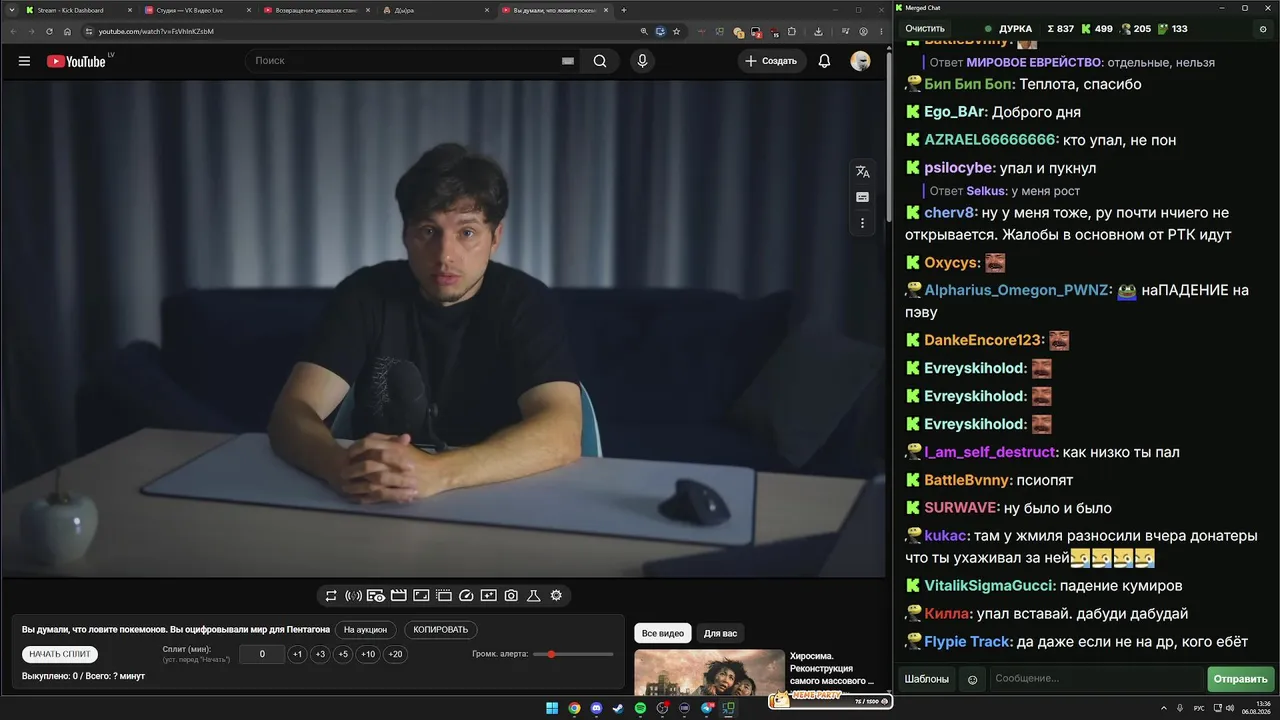Click Очистить in Merged Chat
This screenshot has height=720, width=1280.
pos(925,29)
